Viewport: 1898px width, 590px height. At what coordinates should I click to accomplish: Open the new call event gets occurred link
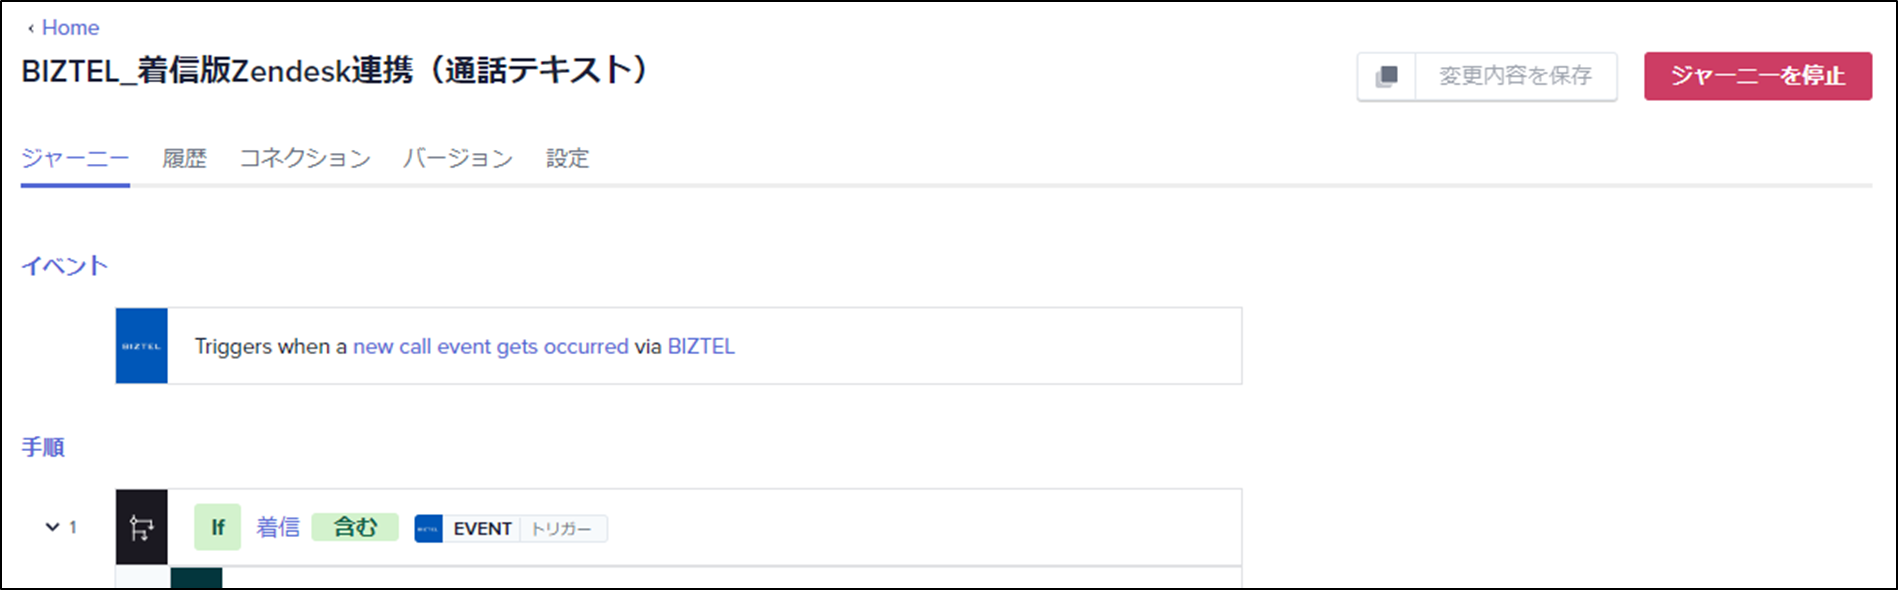pos(491,346)
